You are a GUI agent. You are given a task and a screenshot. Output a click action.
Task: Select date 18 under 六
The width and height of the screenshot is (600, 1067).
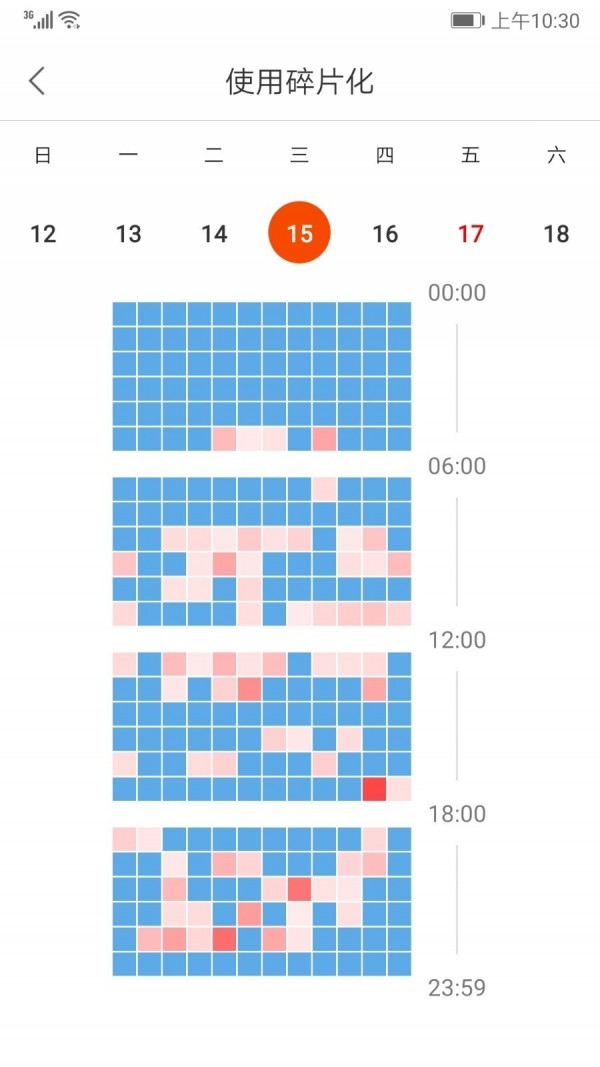[556, 234]
